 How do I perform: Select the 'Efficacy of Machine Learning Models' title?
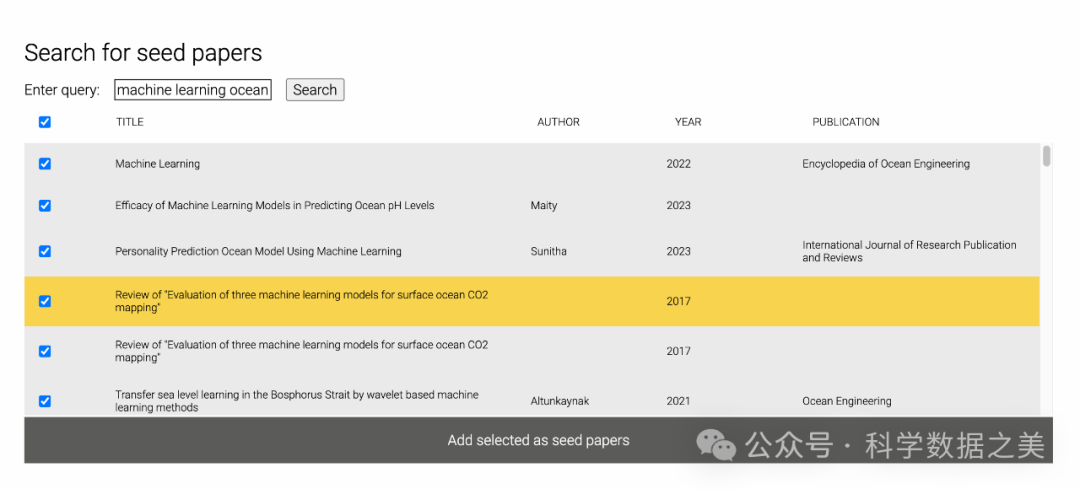click(274, 206)
